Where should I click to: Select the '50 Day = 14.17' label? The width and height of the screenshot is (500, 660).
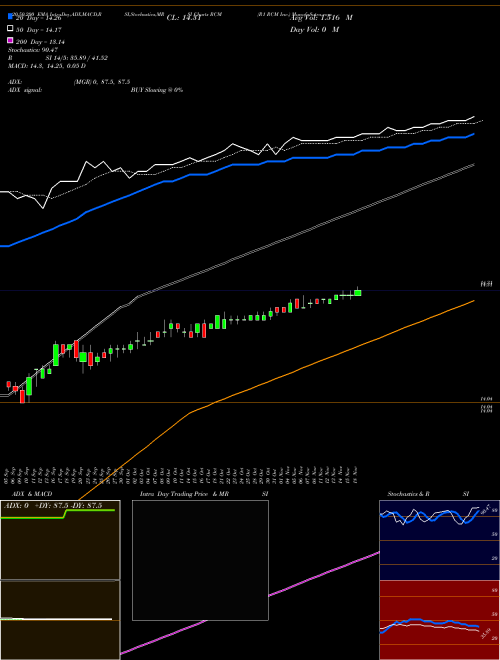coord(38,30)
